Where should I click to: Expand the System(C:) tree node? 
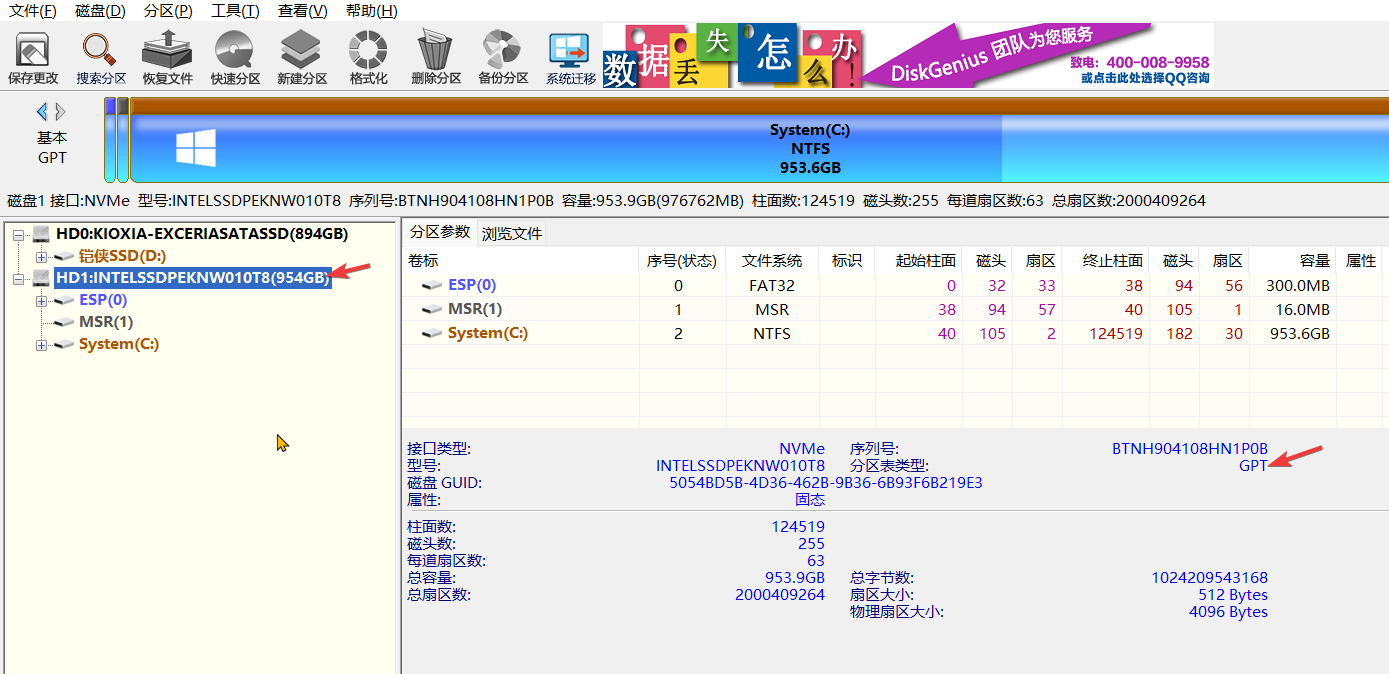coord(41,345)
